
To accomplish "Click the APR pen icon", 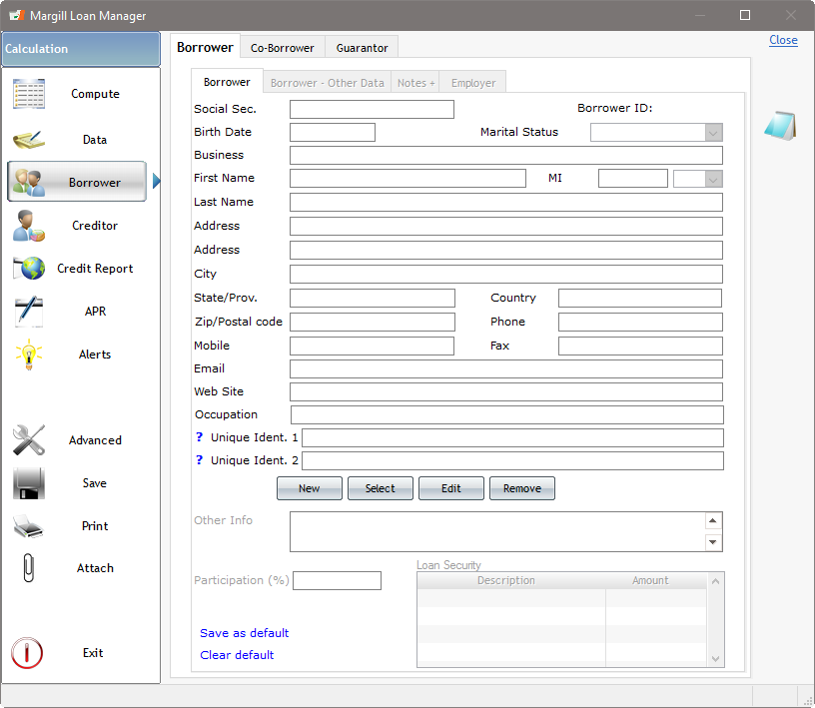I will pos(29,311).
